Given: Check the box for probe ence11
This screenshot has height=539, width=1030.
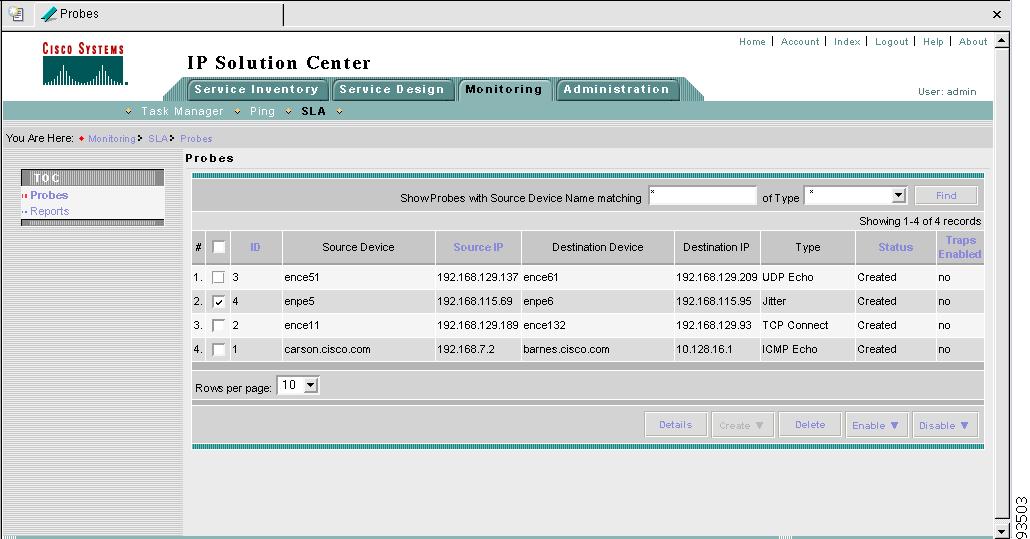Looking at the screenshot, I should point(219,326).
